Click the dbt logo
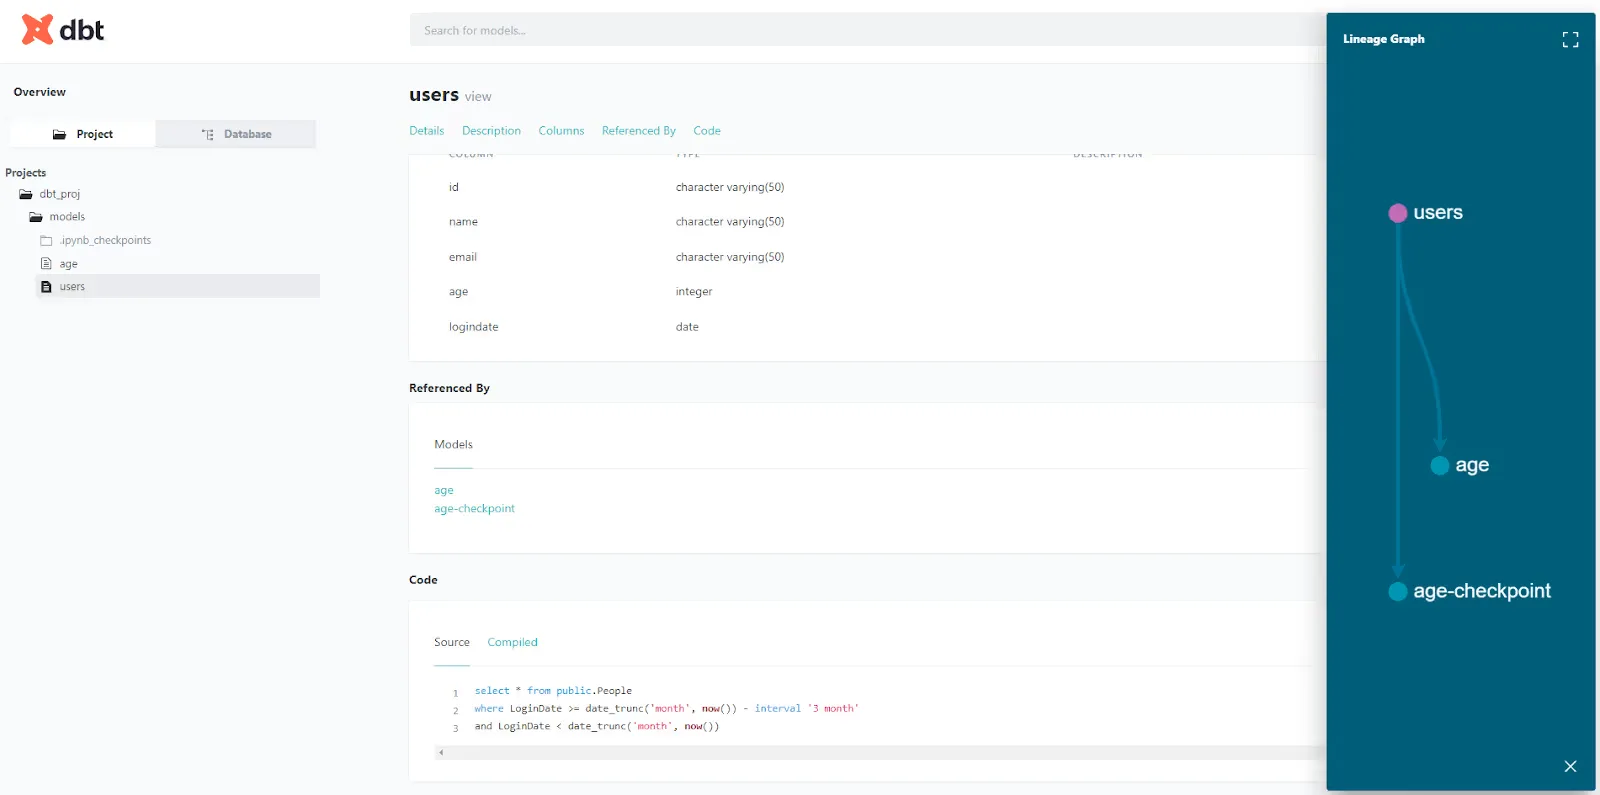 [63, 30]
